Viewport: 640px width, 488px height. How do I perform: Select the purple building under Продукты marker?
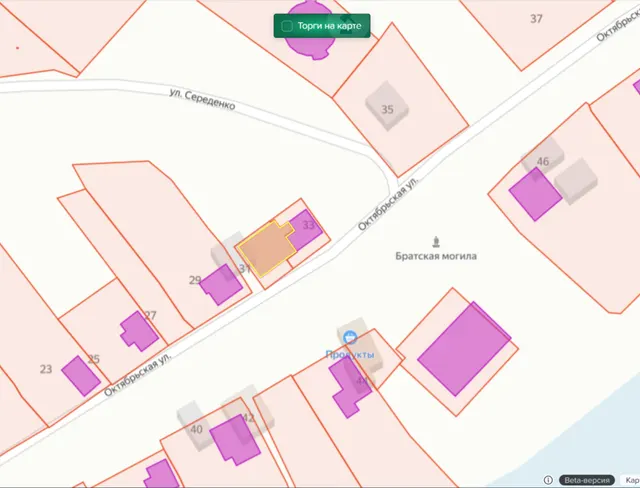coord(350,388)
